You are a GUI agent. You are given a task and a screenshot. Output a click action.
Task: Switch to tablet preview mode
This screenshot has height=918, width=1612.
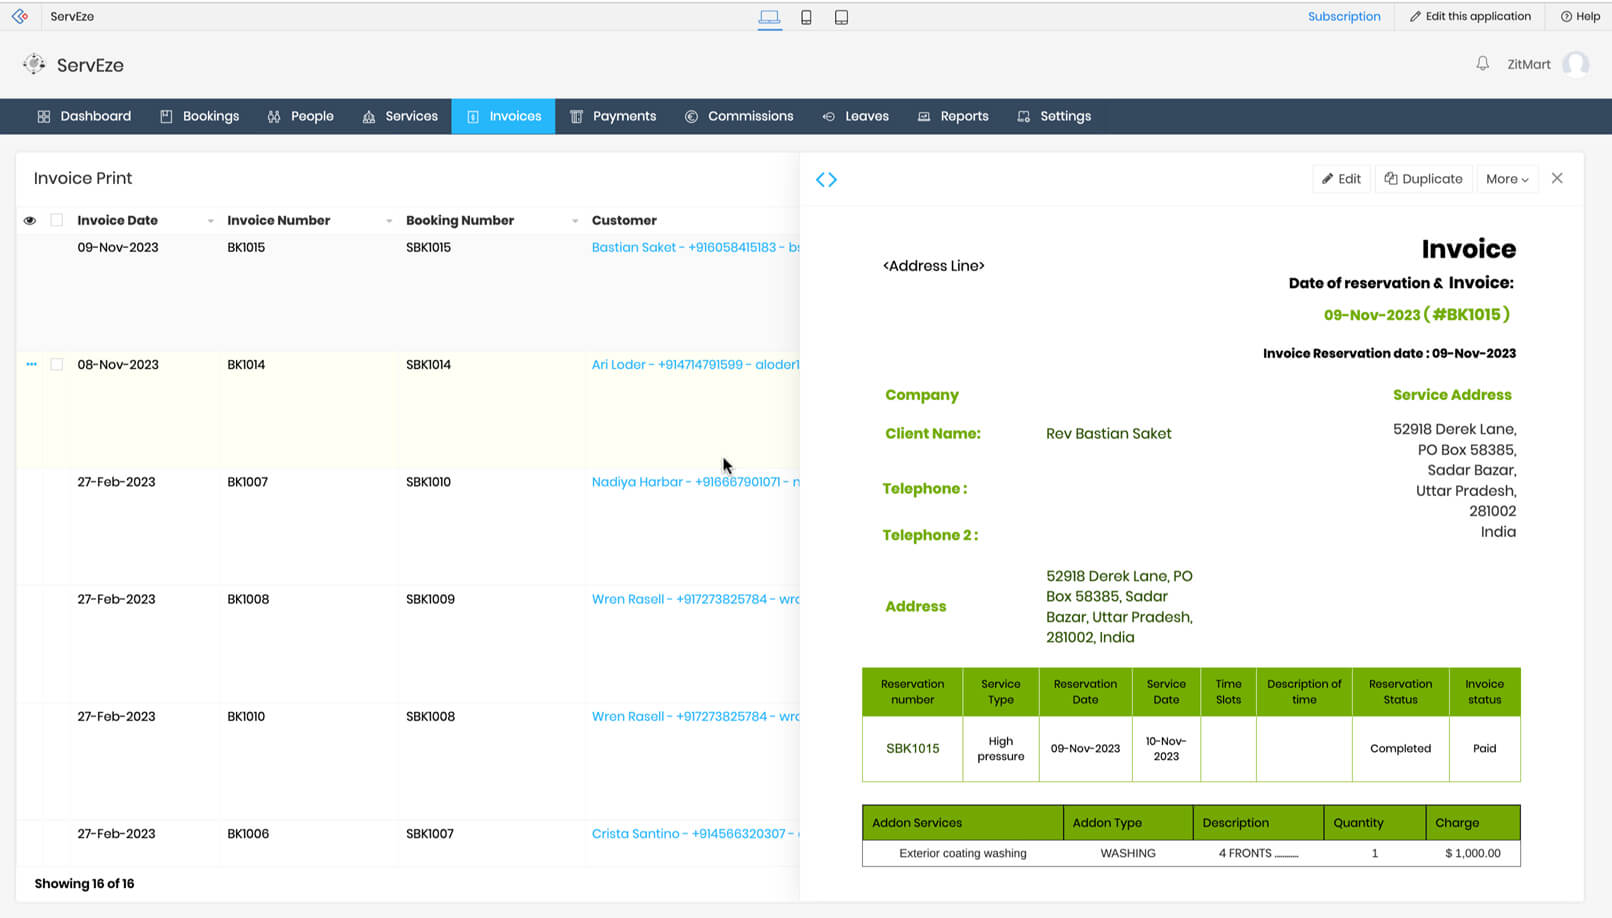tap(841, 16)
